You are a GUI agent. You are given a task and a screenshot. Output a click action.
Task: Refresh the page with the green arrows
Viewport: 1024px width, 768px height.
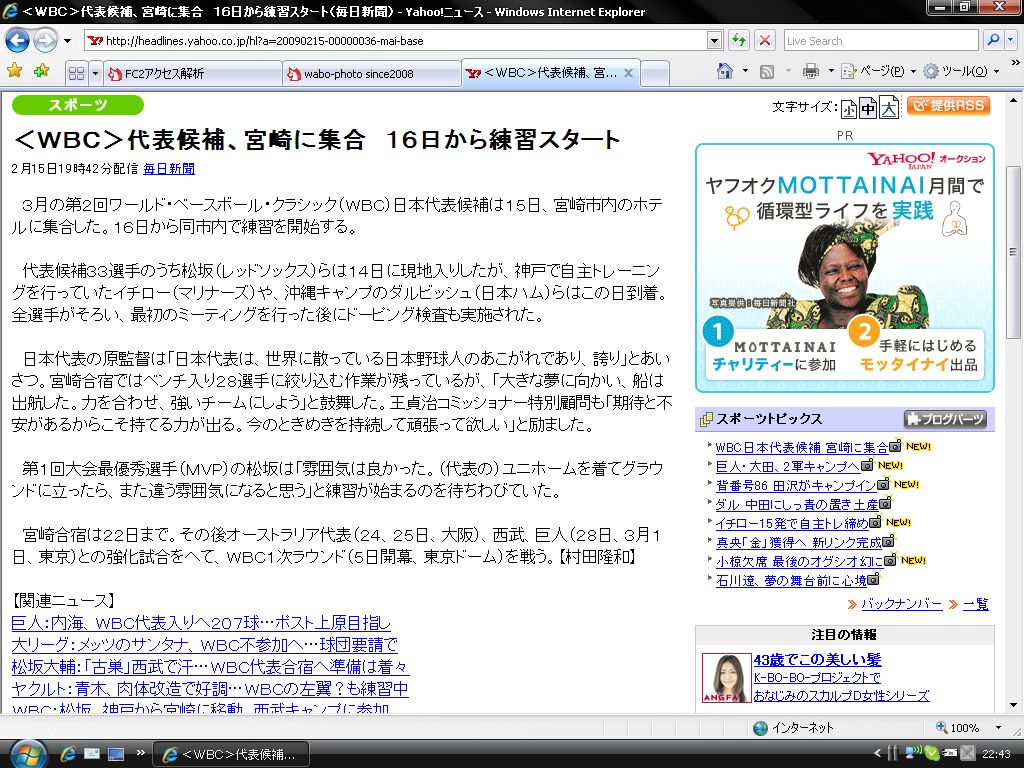click(x=739, y=40)
